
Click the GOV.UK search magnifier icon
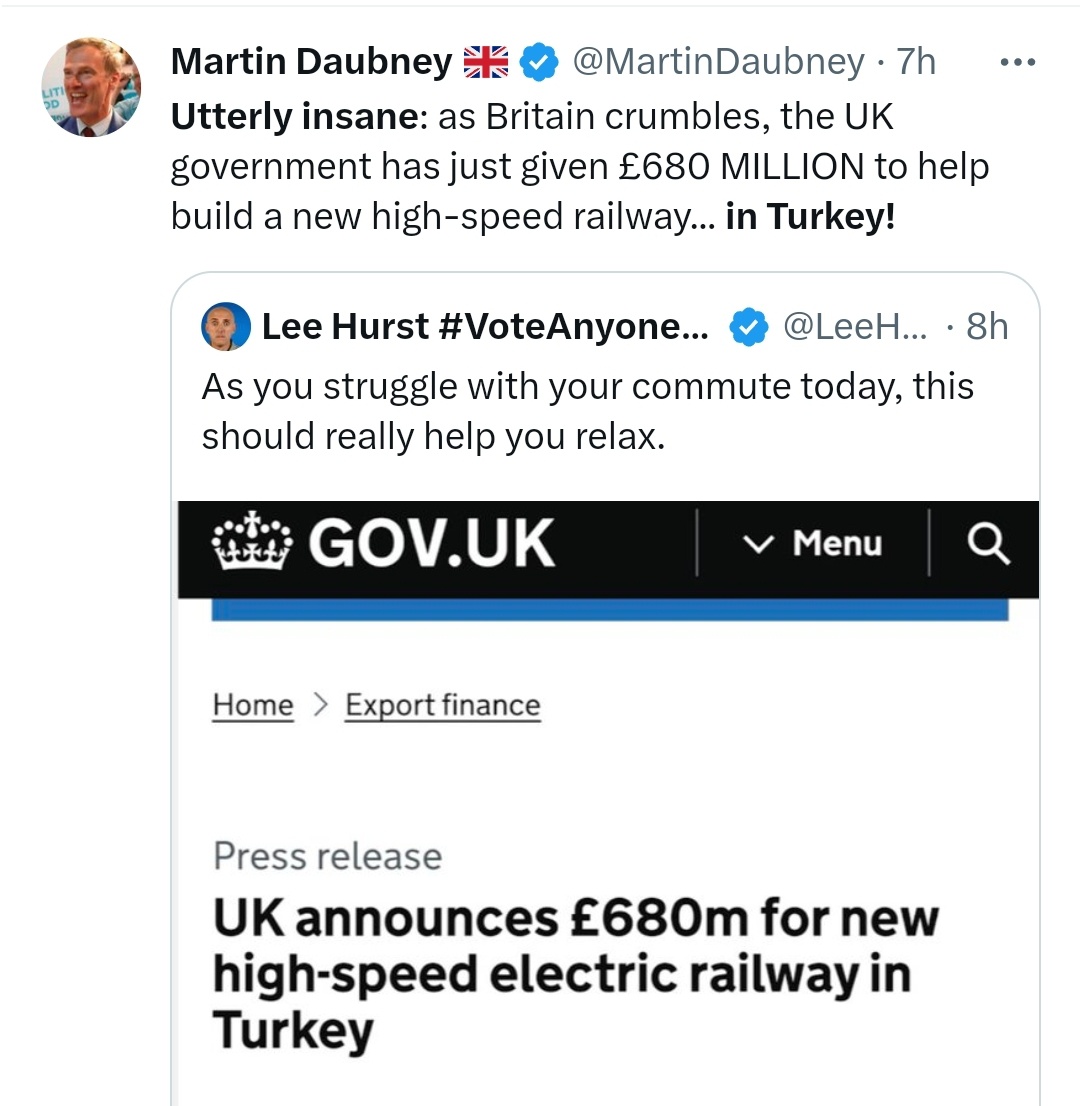988,544
